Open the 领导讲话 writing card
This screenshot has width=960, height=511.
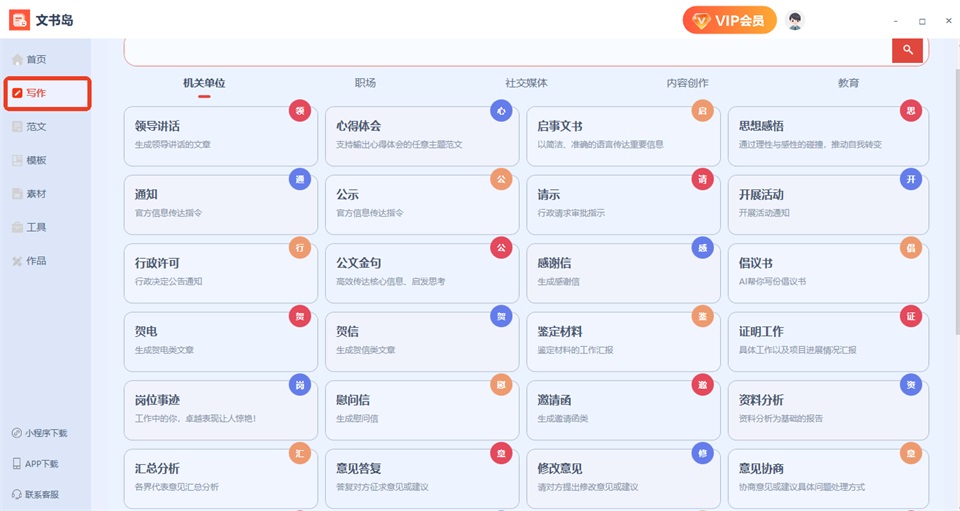pyautogui.click(x=220, y=136)
